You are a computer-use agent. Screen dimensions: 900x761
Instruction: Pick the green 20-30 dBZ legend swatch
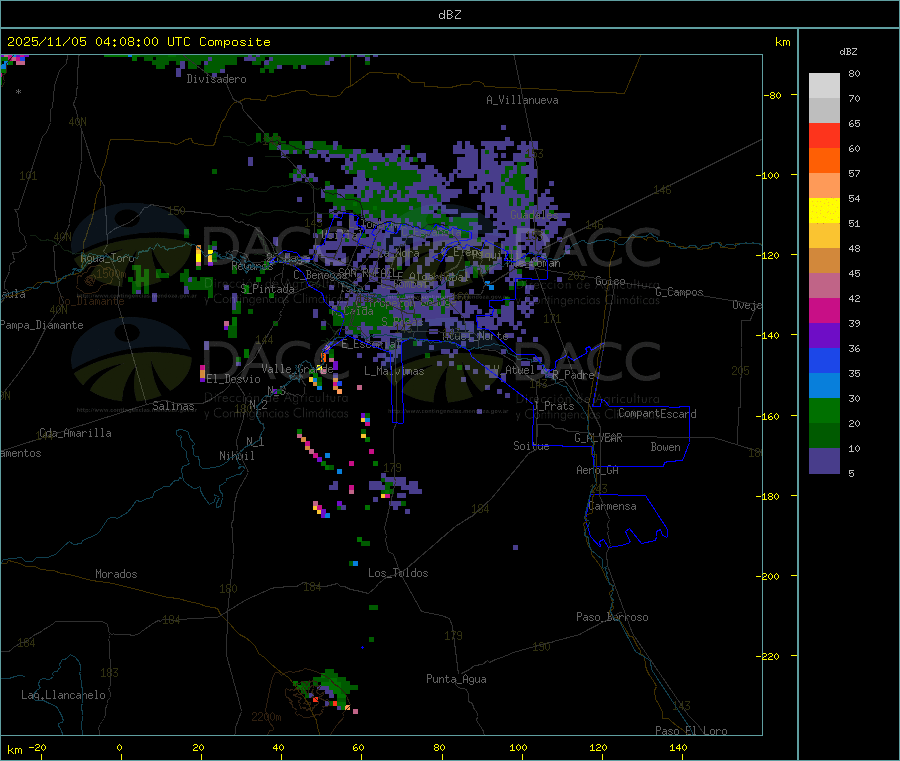[824, 410]
